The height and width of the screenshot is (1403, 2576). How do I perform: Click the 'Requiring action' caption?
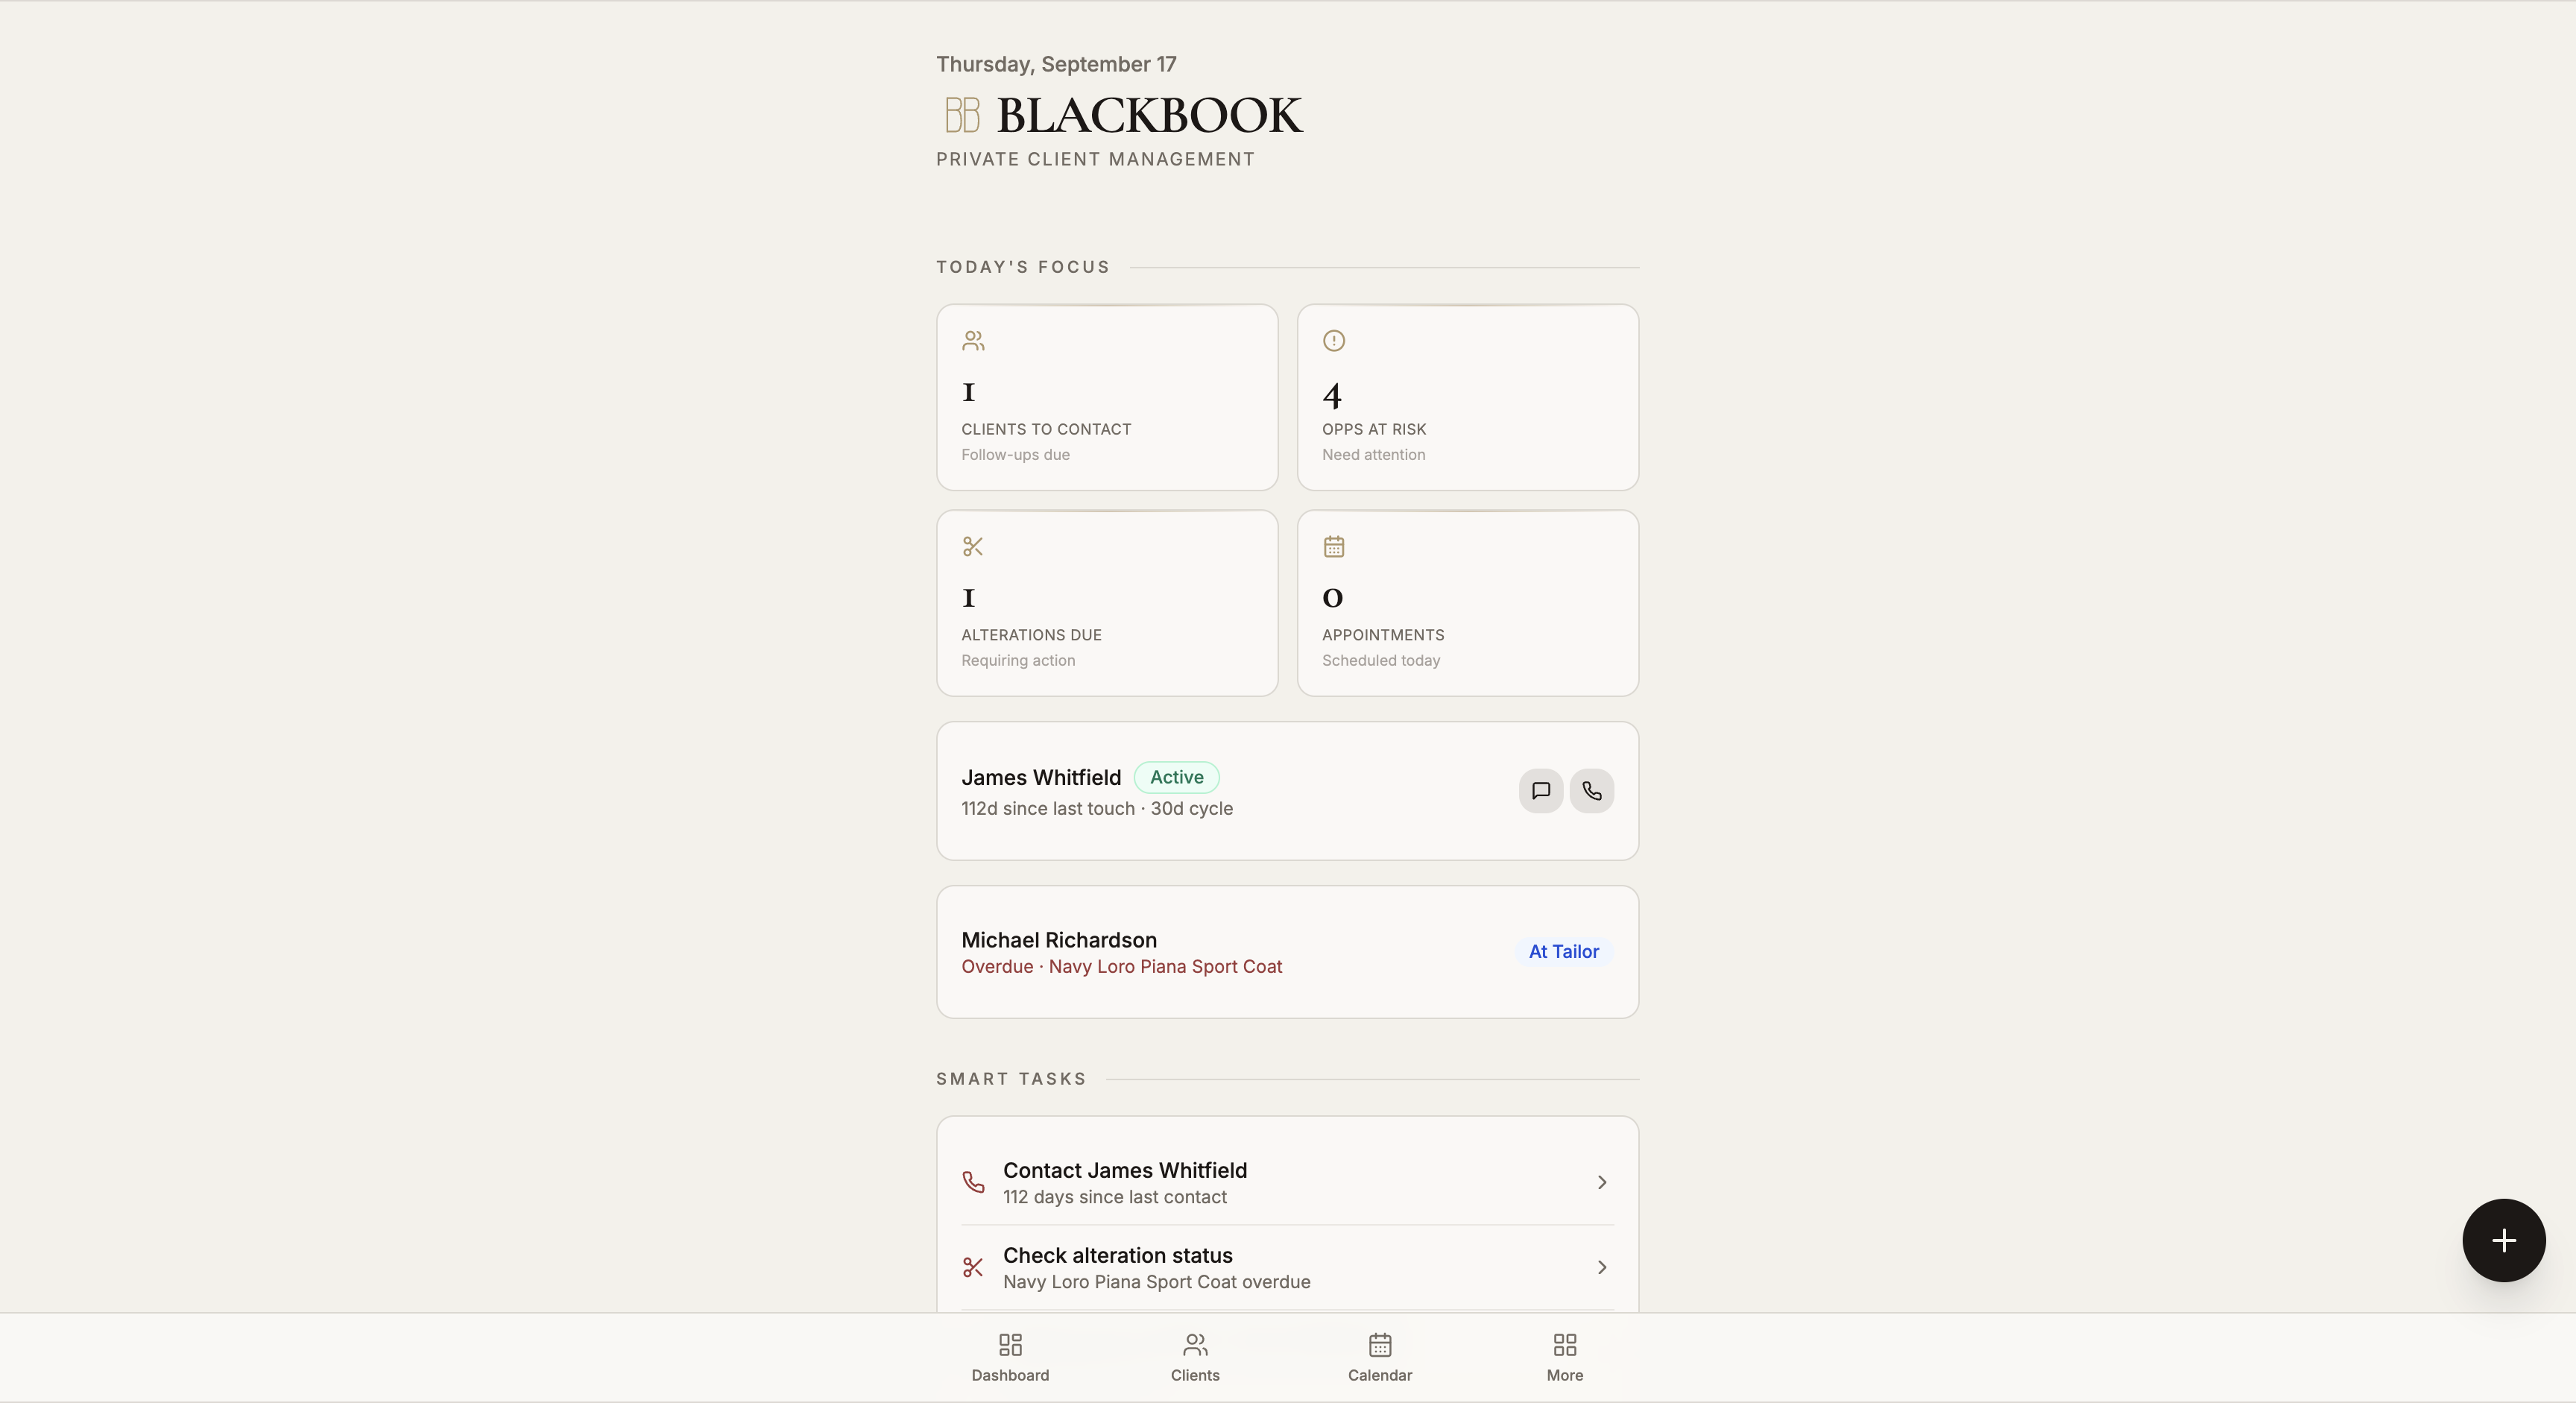1018,661
